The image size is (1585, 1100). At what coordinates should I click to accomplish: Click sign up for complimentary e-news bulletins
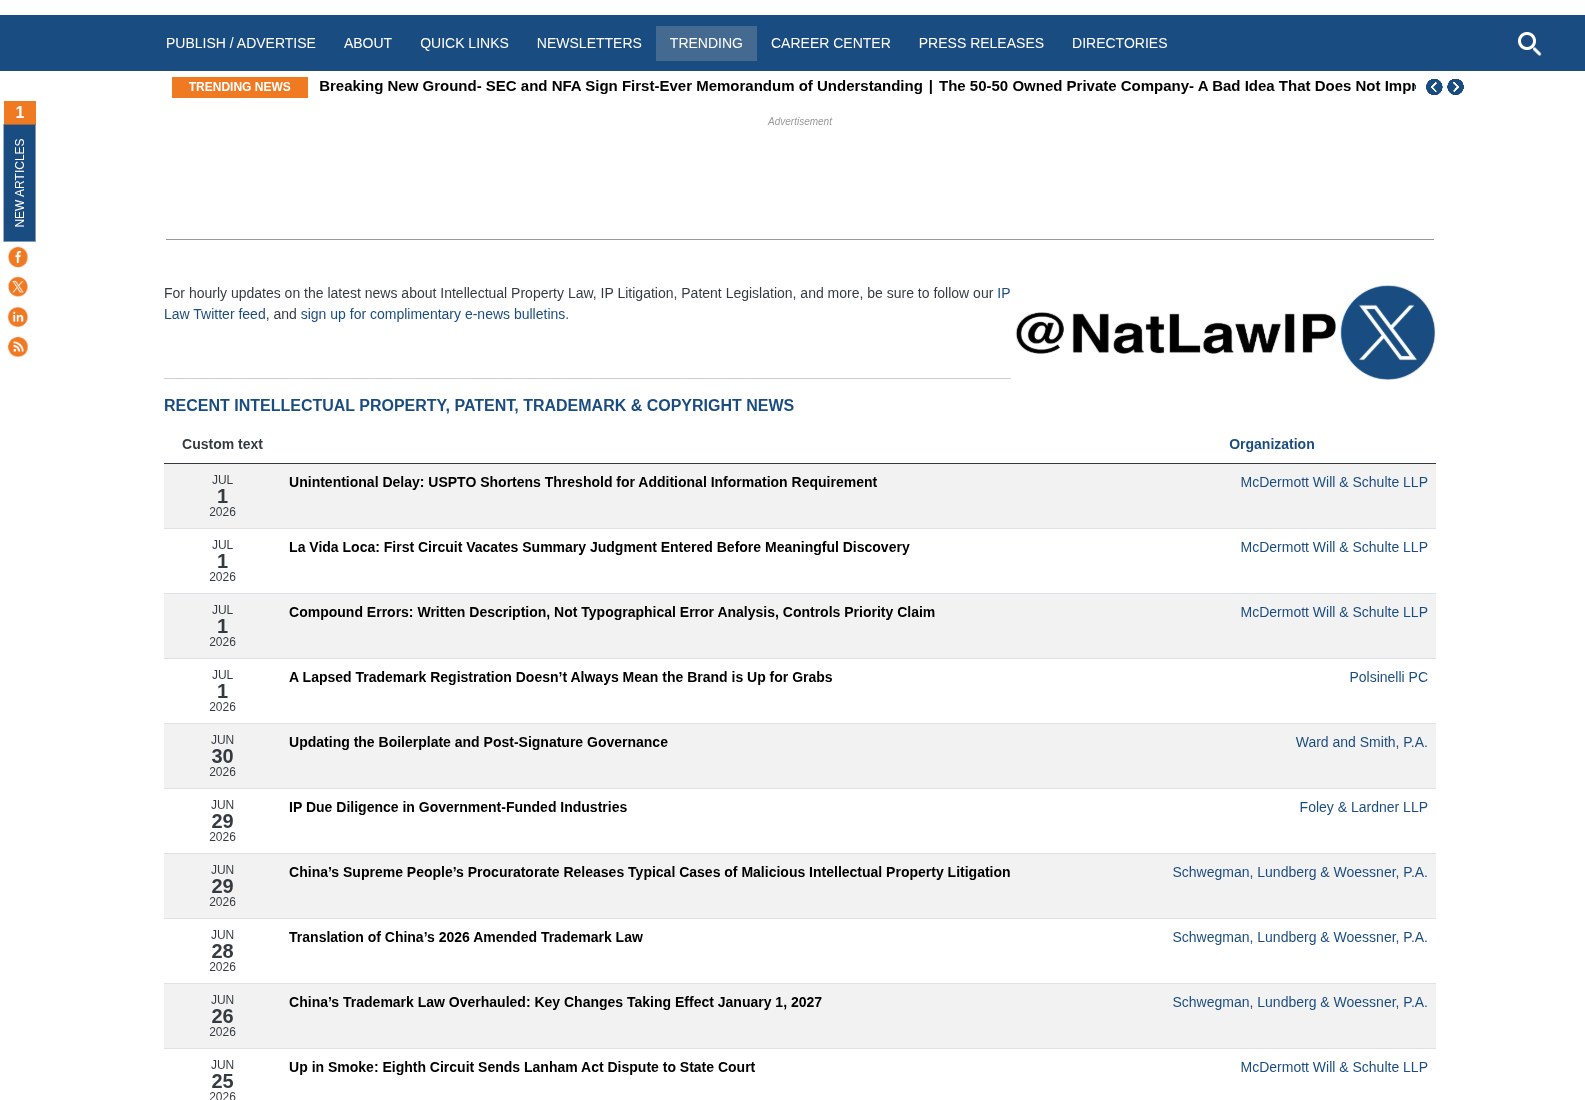pyautogui.click(x=433, y=314)
